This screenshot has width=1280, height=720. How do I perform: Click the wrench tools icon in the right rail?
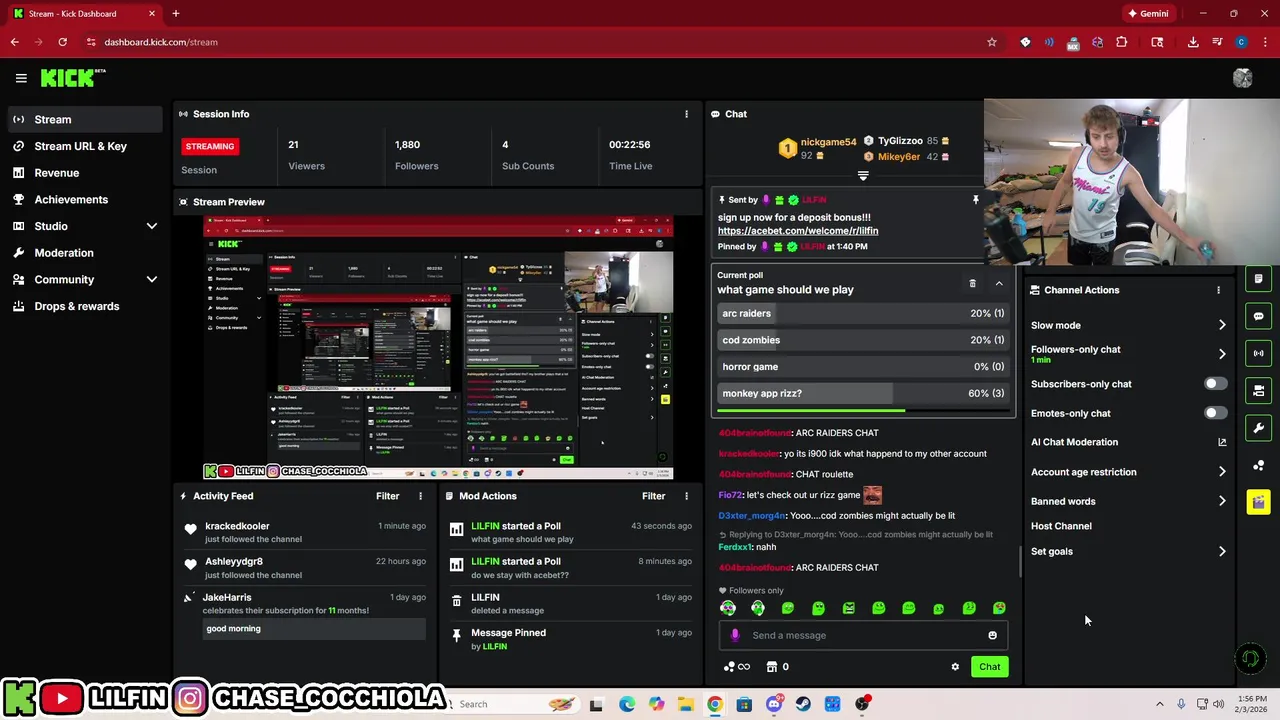coord(1259,428)
